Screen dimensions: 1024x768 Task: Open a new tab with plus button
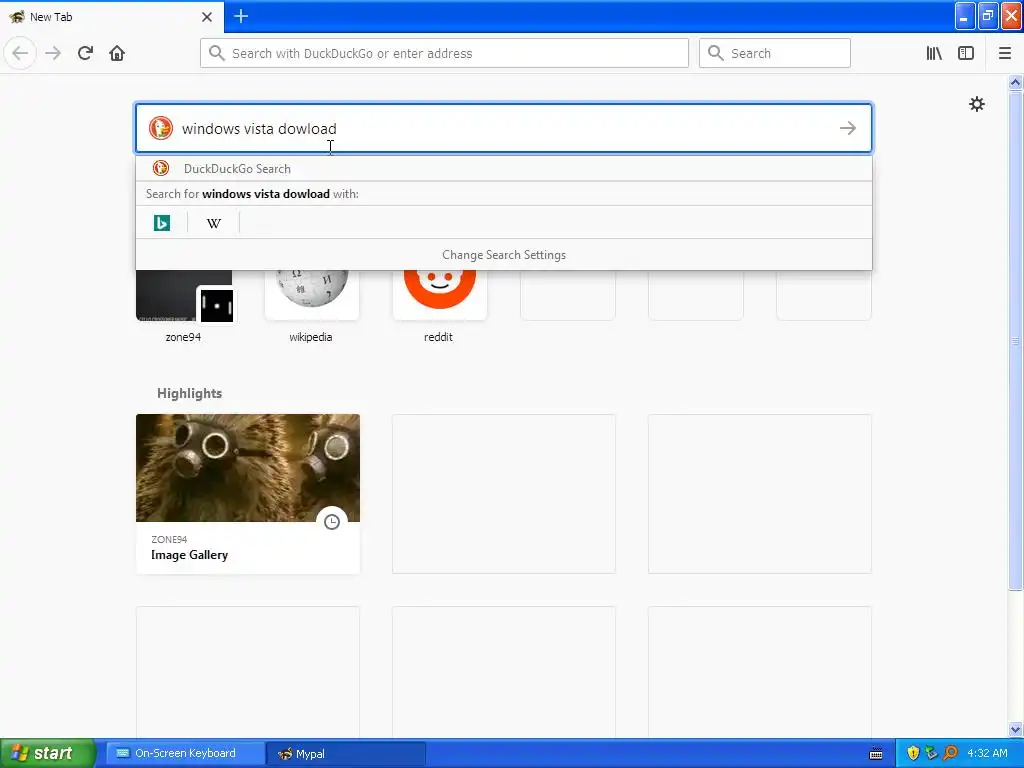[241, 16]
